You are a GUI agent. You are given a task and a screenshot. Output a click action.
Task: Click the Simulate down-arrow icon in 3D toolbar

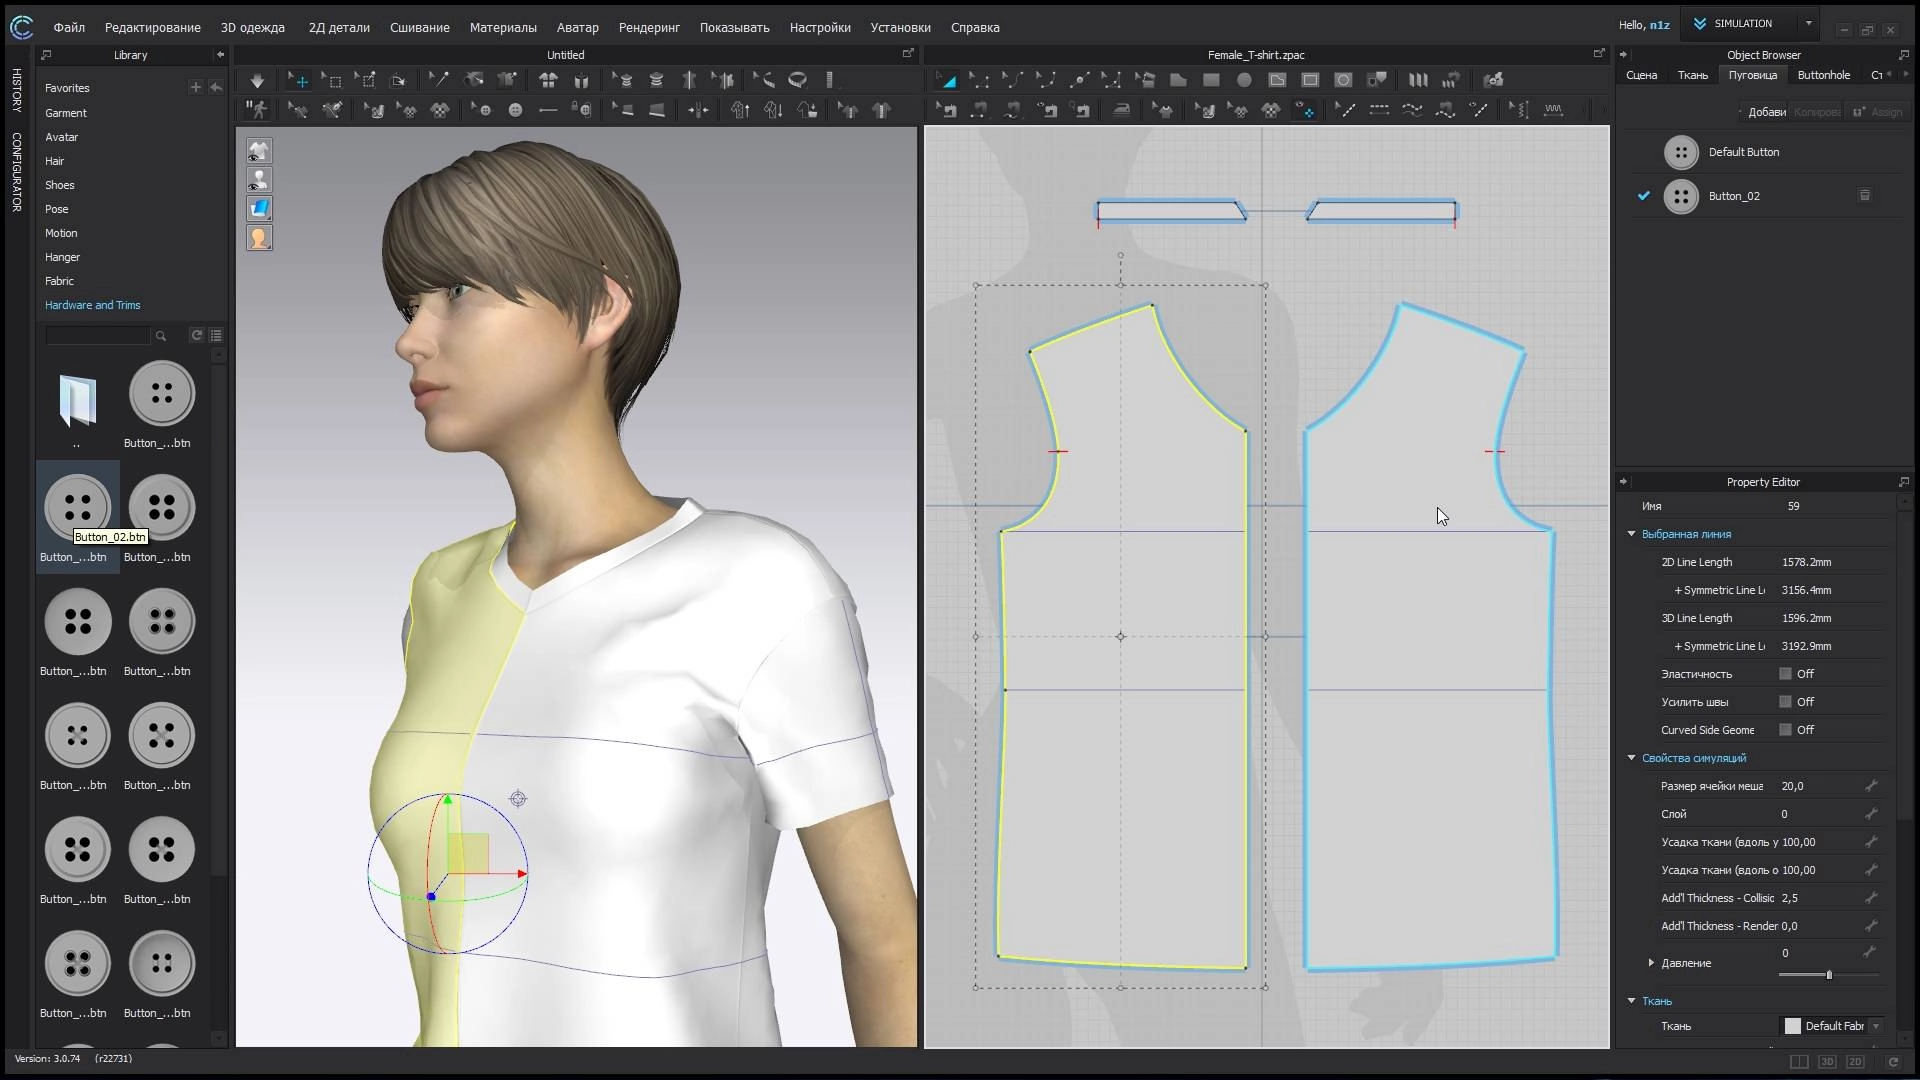click(257, 80)
